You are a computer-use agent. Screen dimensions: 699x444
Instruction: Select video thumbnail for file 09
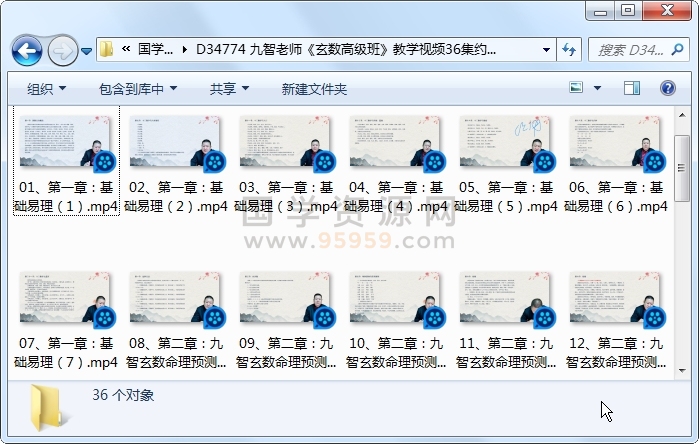(286, 298)
